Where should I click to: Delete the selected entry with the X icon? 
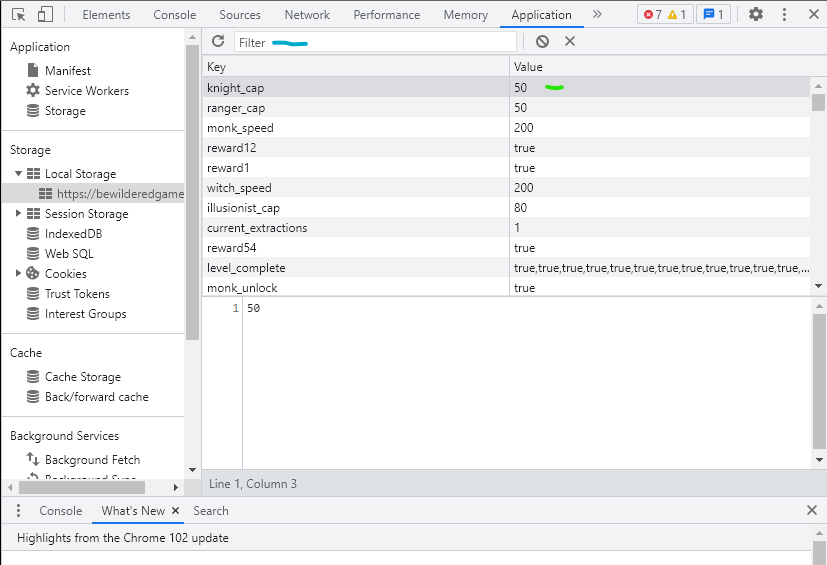(570, 41)
